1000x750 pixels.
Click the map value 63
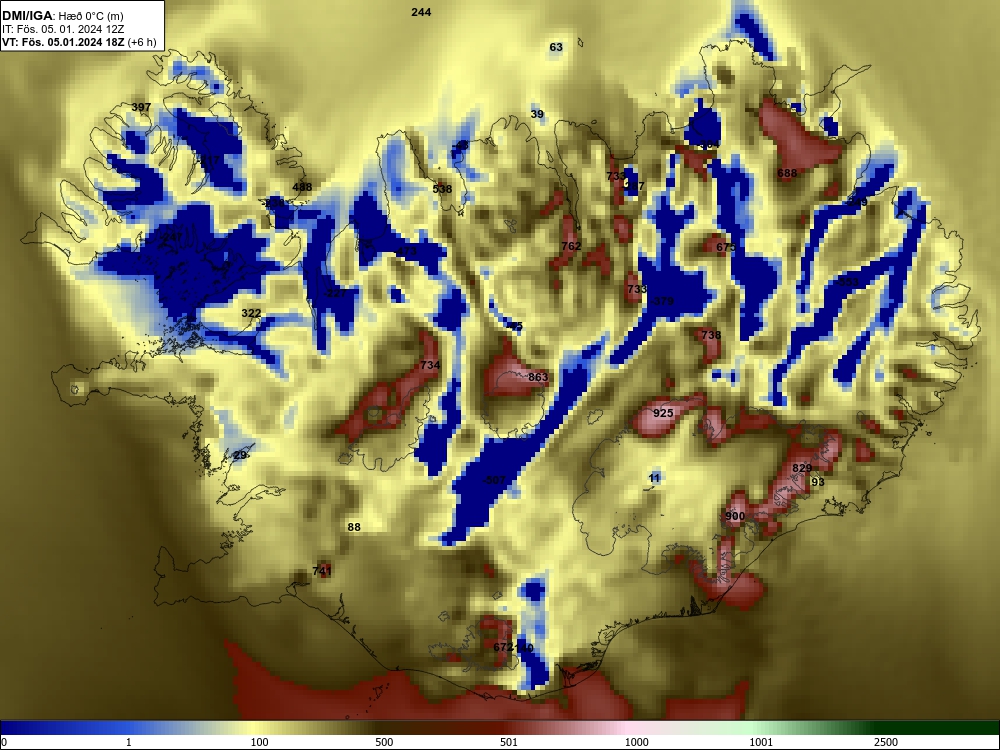(x=556, y=47)
